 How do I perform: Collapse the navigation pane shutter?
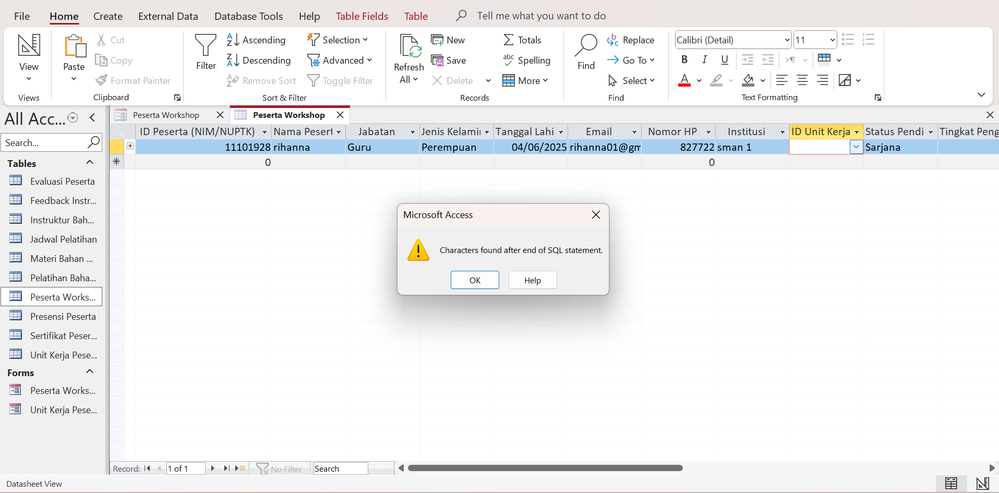tap(92, 118)
